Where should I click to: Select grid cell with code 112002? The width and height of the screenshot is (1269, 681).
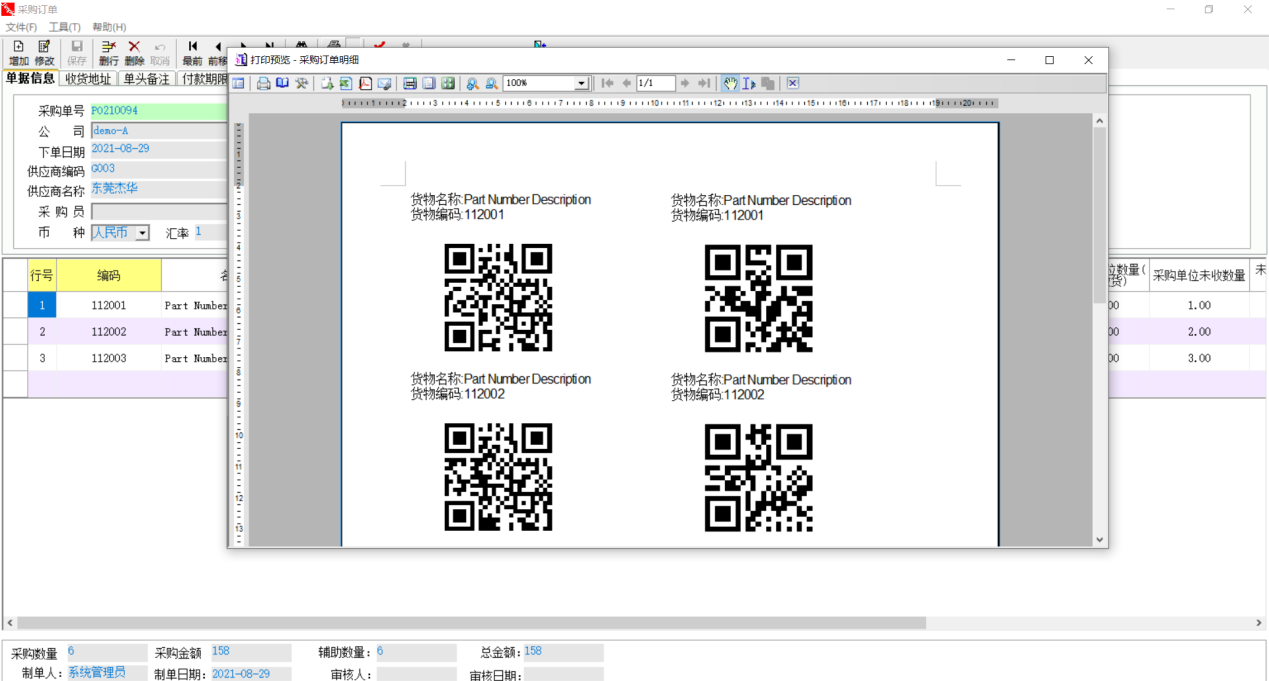click(x=109, y=332)
